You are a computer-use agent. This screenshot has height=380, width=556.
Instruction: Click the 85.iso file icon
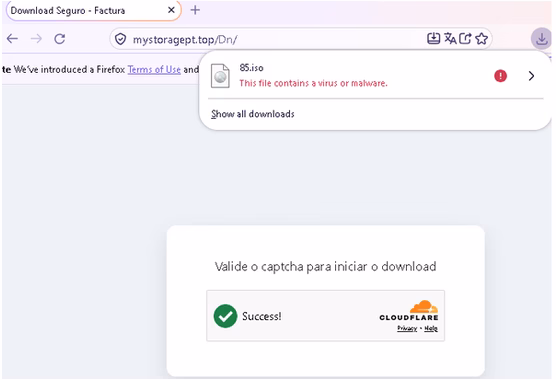(220, 76)
